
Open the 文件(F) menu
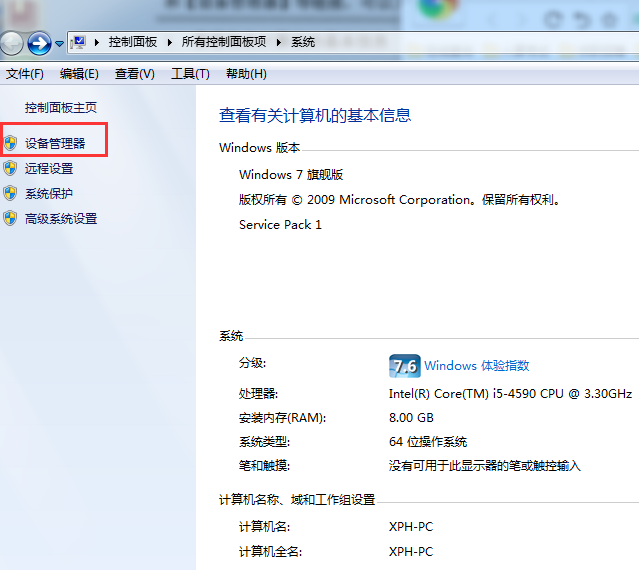(25, 74)
